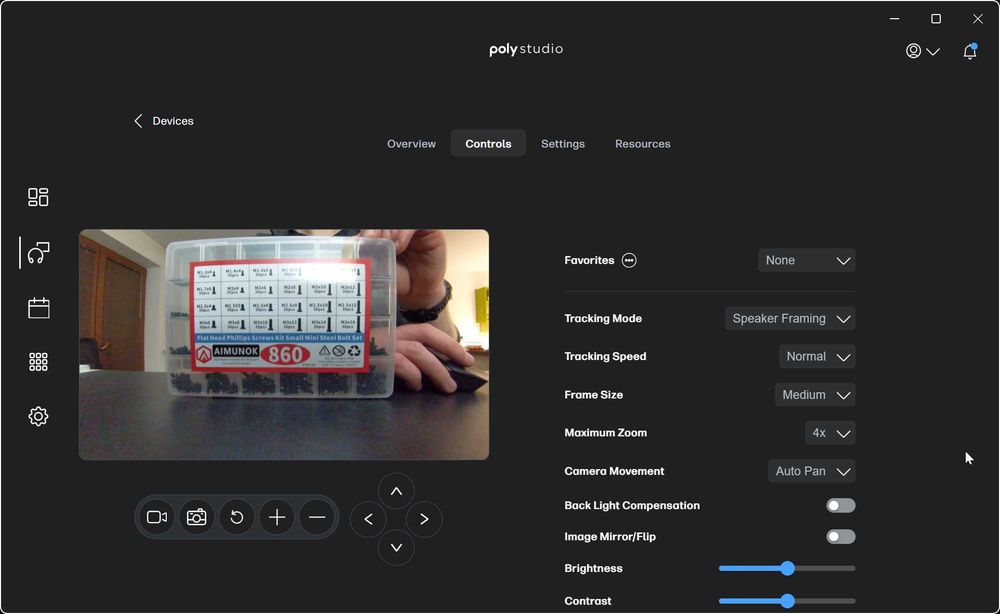Click the camera preview image
Viewport: 1000px width, 614px height.
[x=284, y=344]
